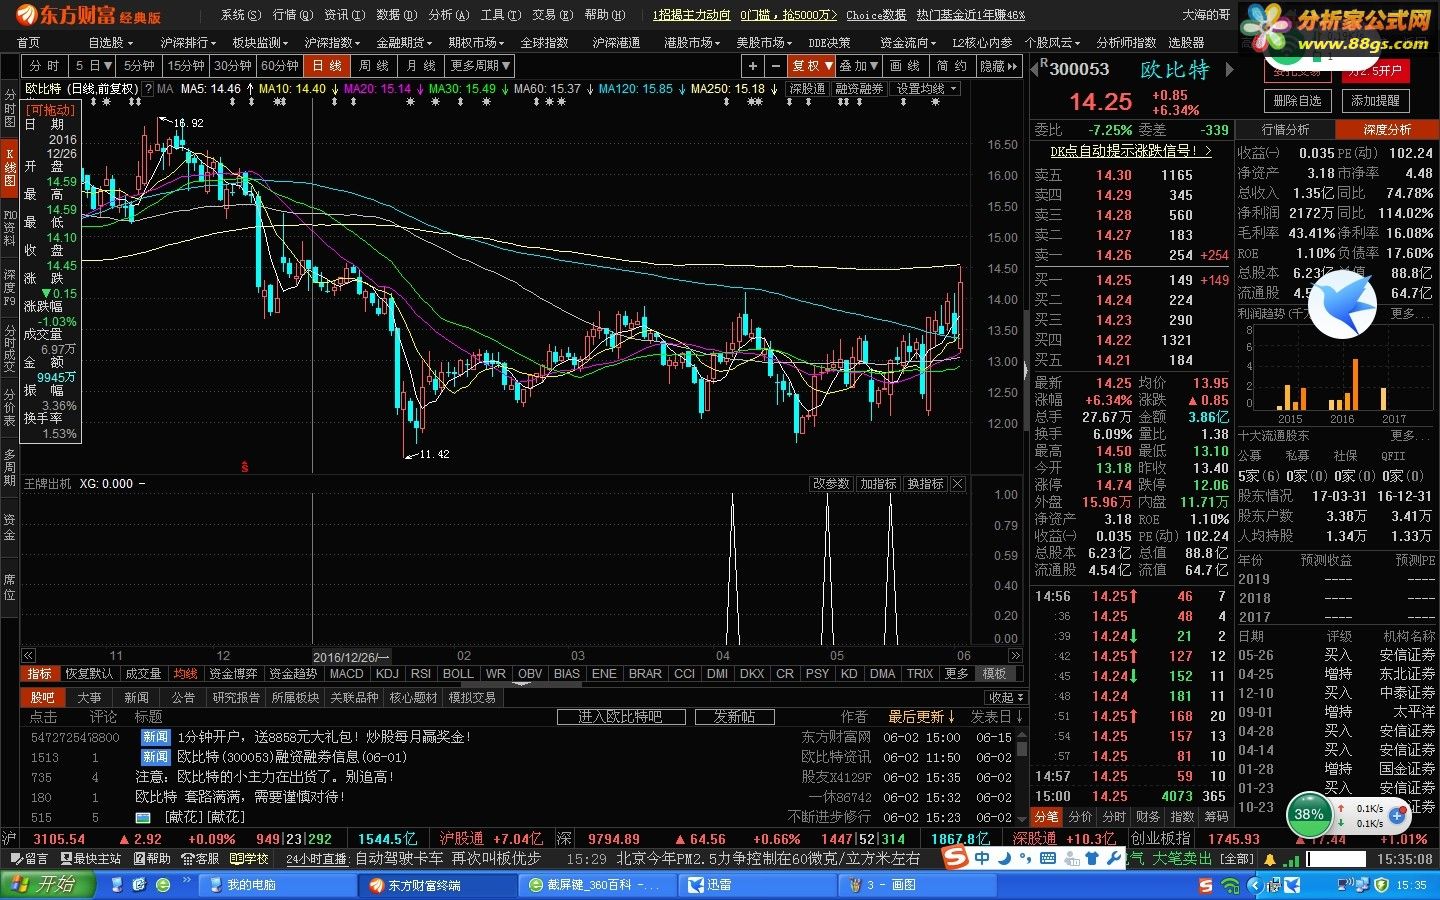Click the 留言 message icon in status bar

(x=28, y=859)
